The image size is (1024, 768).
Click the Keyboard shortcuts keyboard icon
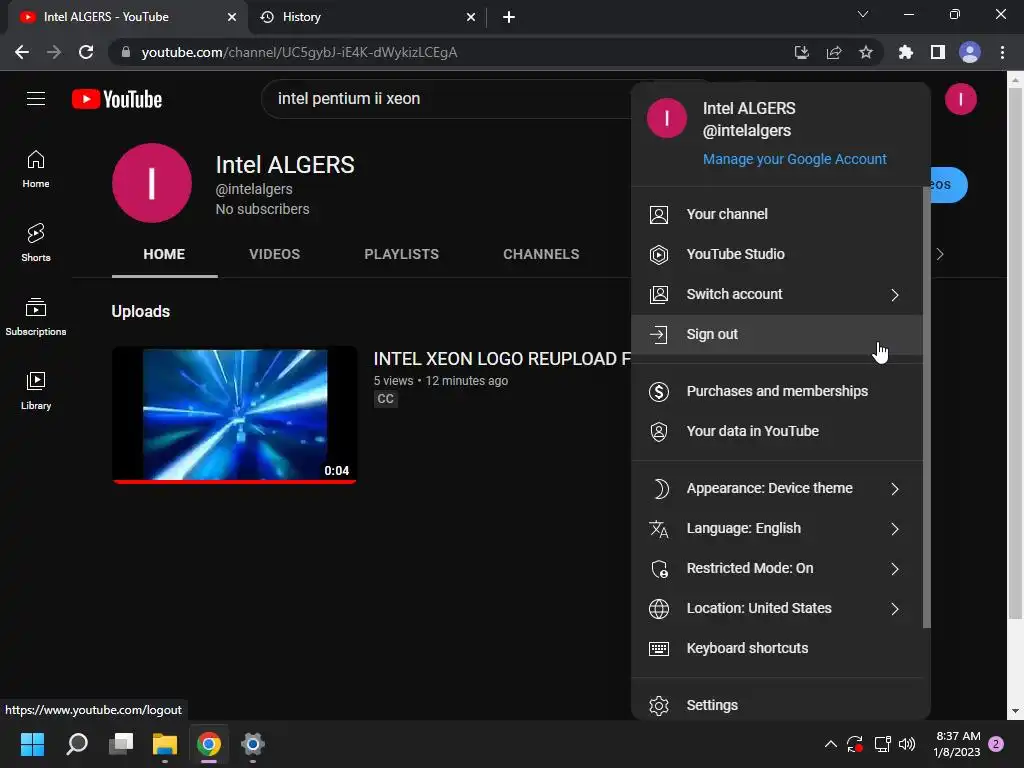click(658, 648)
